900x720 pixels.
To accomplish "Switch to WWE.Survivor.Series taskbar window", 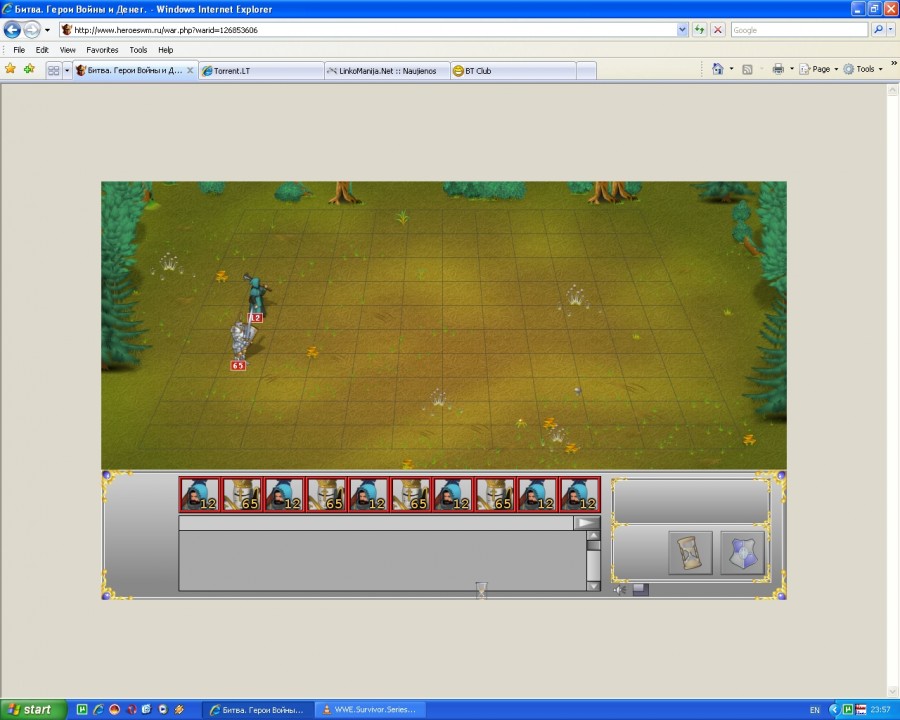I will tap(371, 710).
